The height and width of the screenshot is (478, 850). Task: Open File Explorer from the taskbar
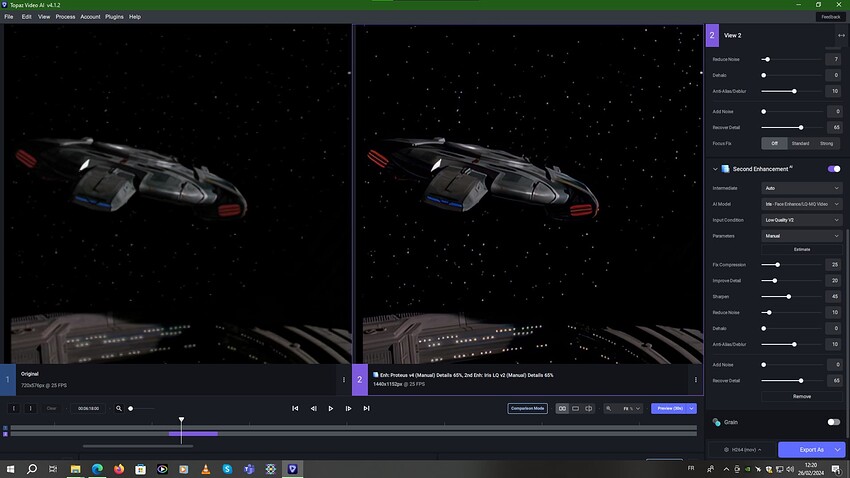[75, 469]
